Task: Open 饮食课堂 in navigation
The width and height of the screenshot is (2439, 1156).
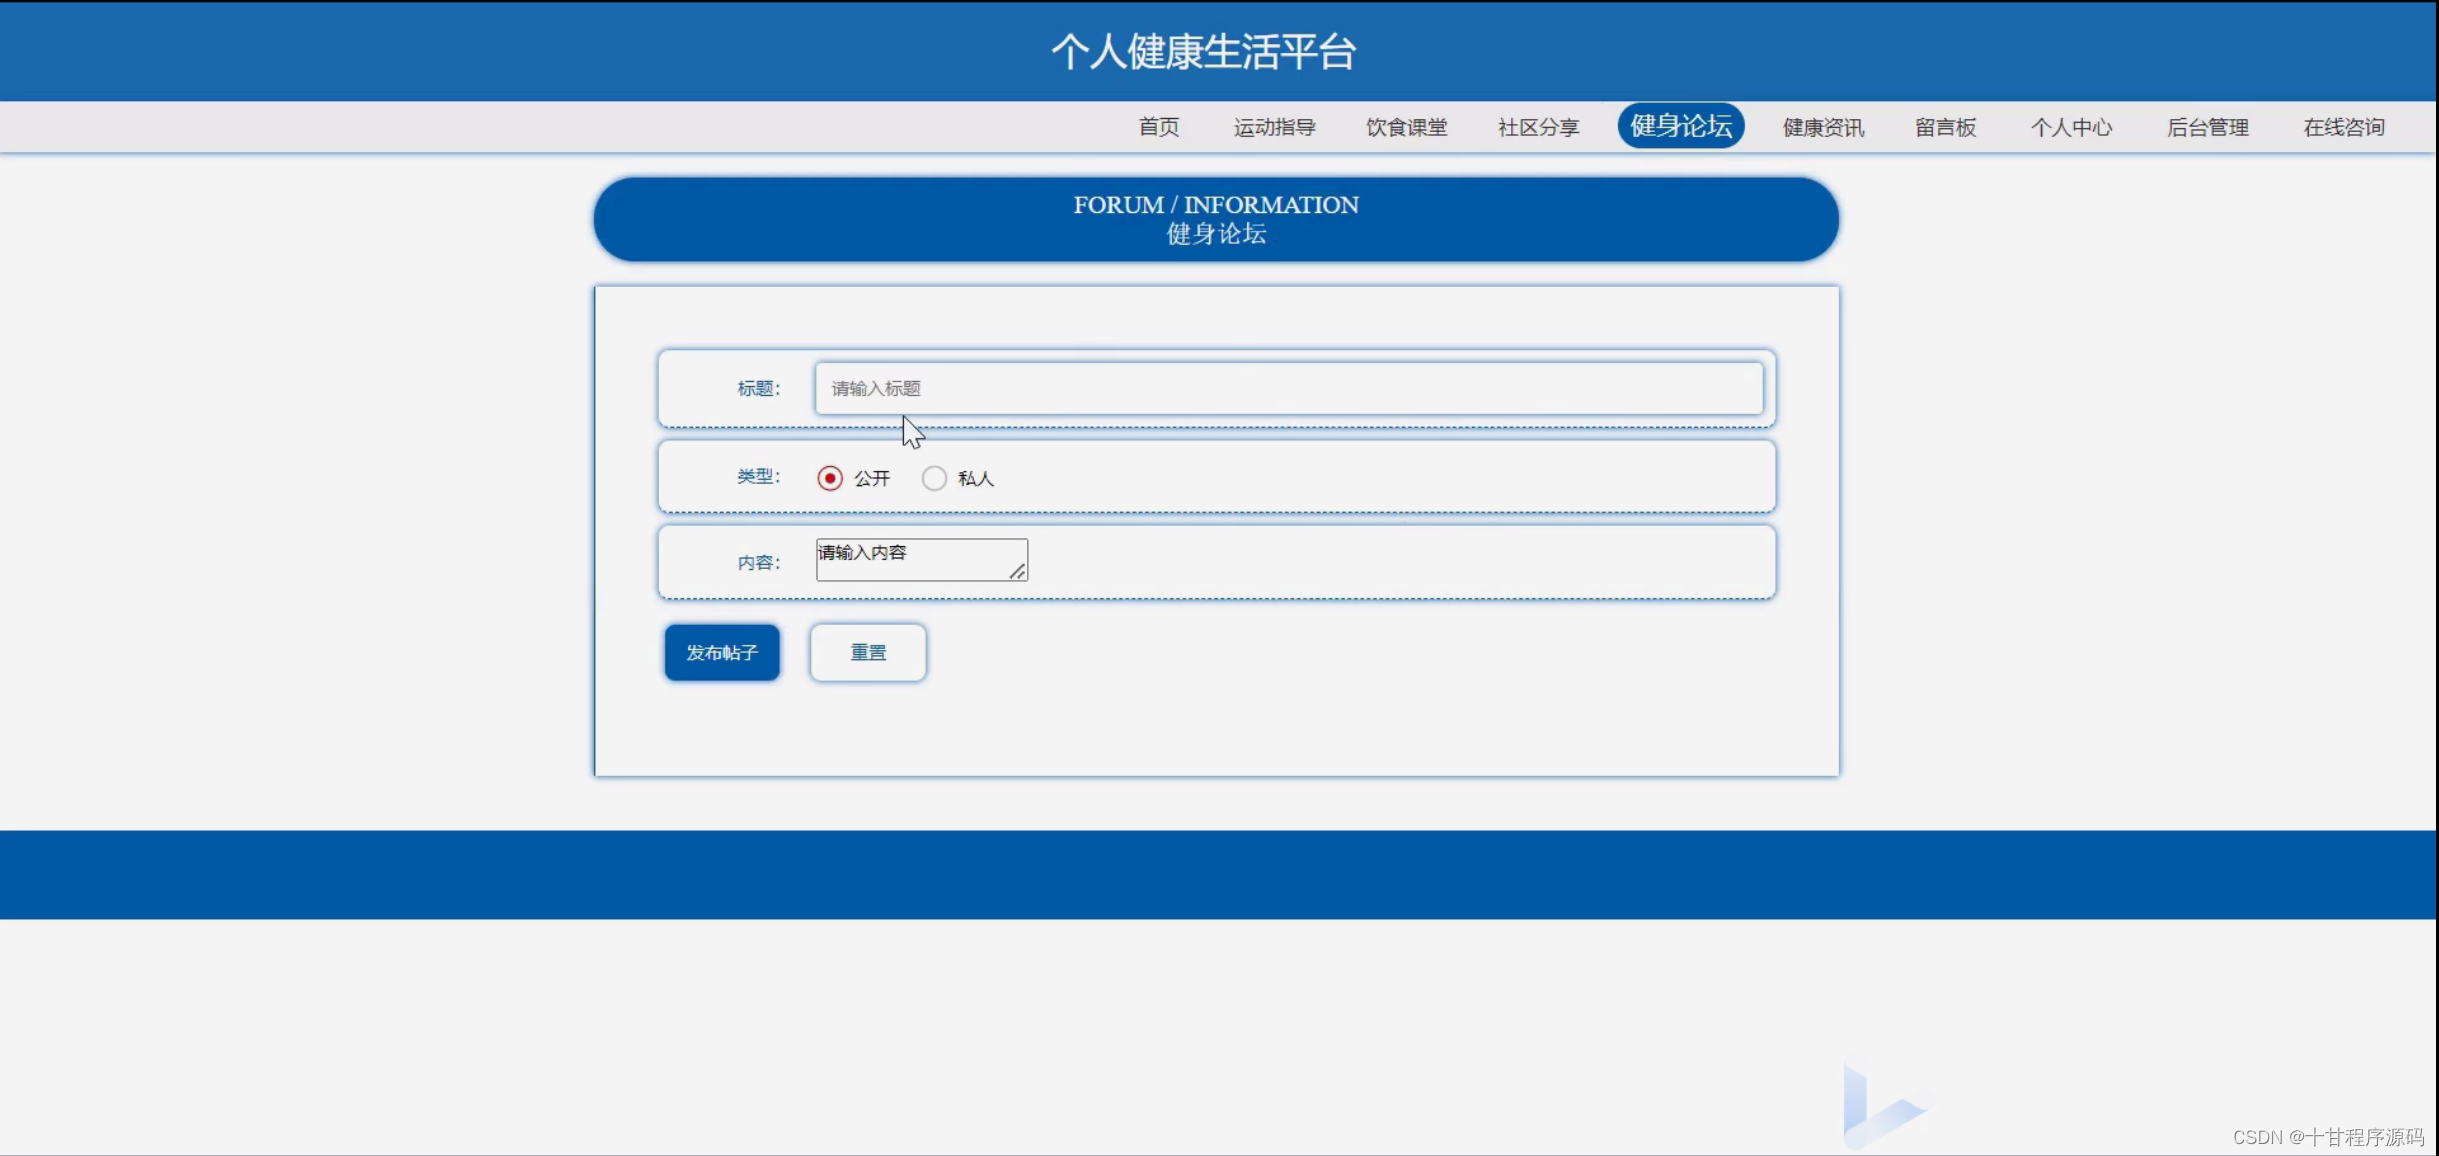Action: point(1406,127)
